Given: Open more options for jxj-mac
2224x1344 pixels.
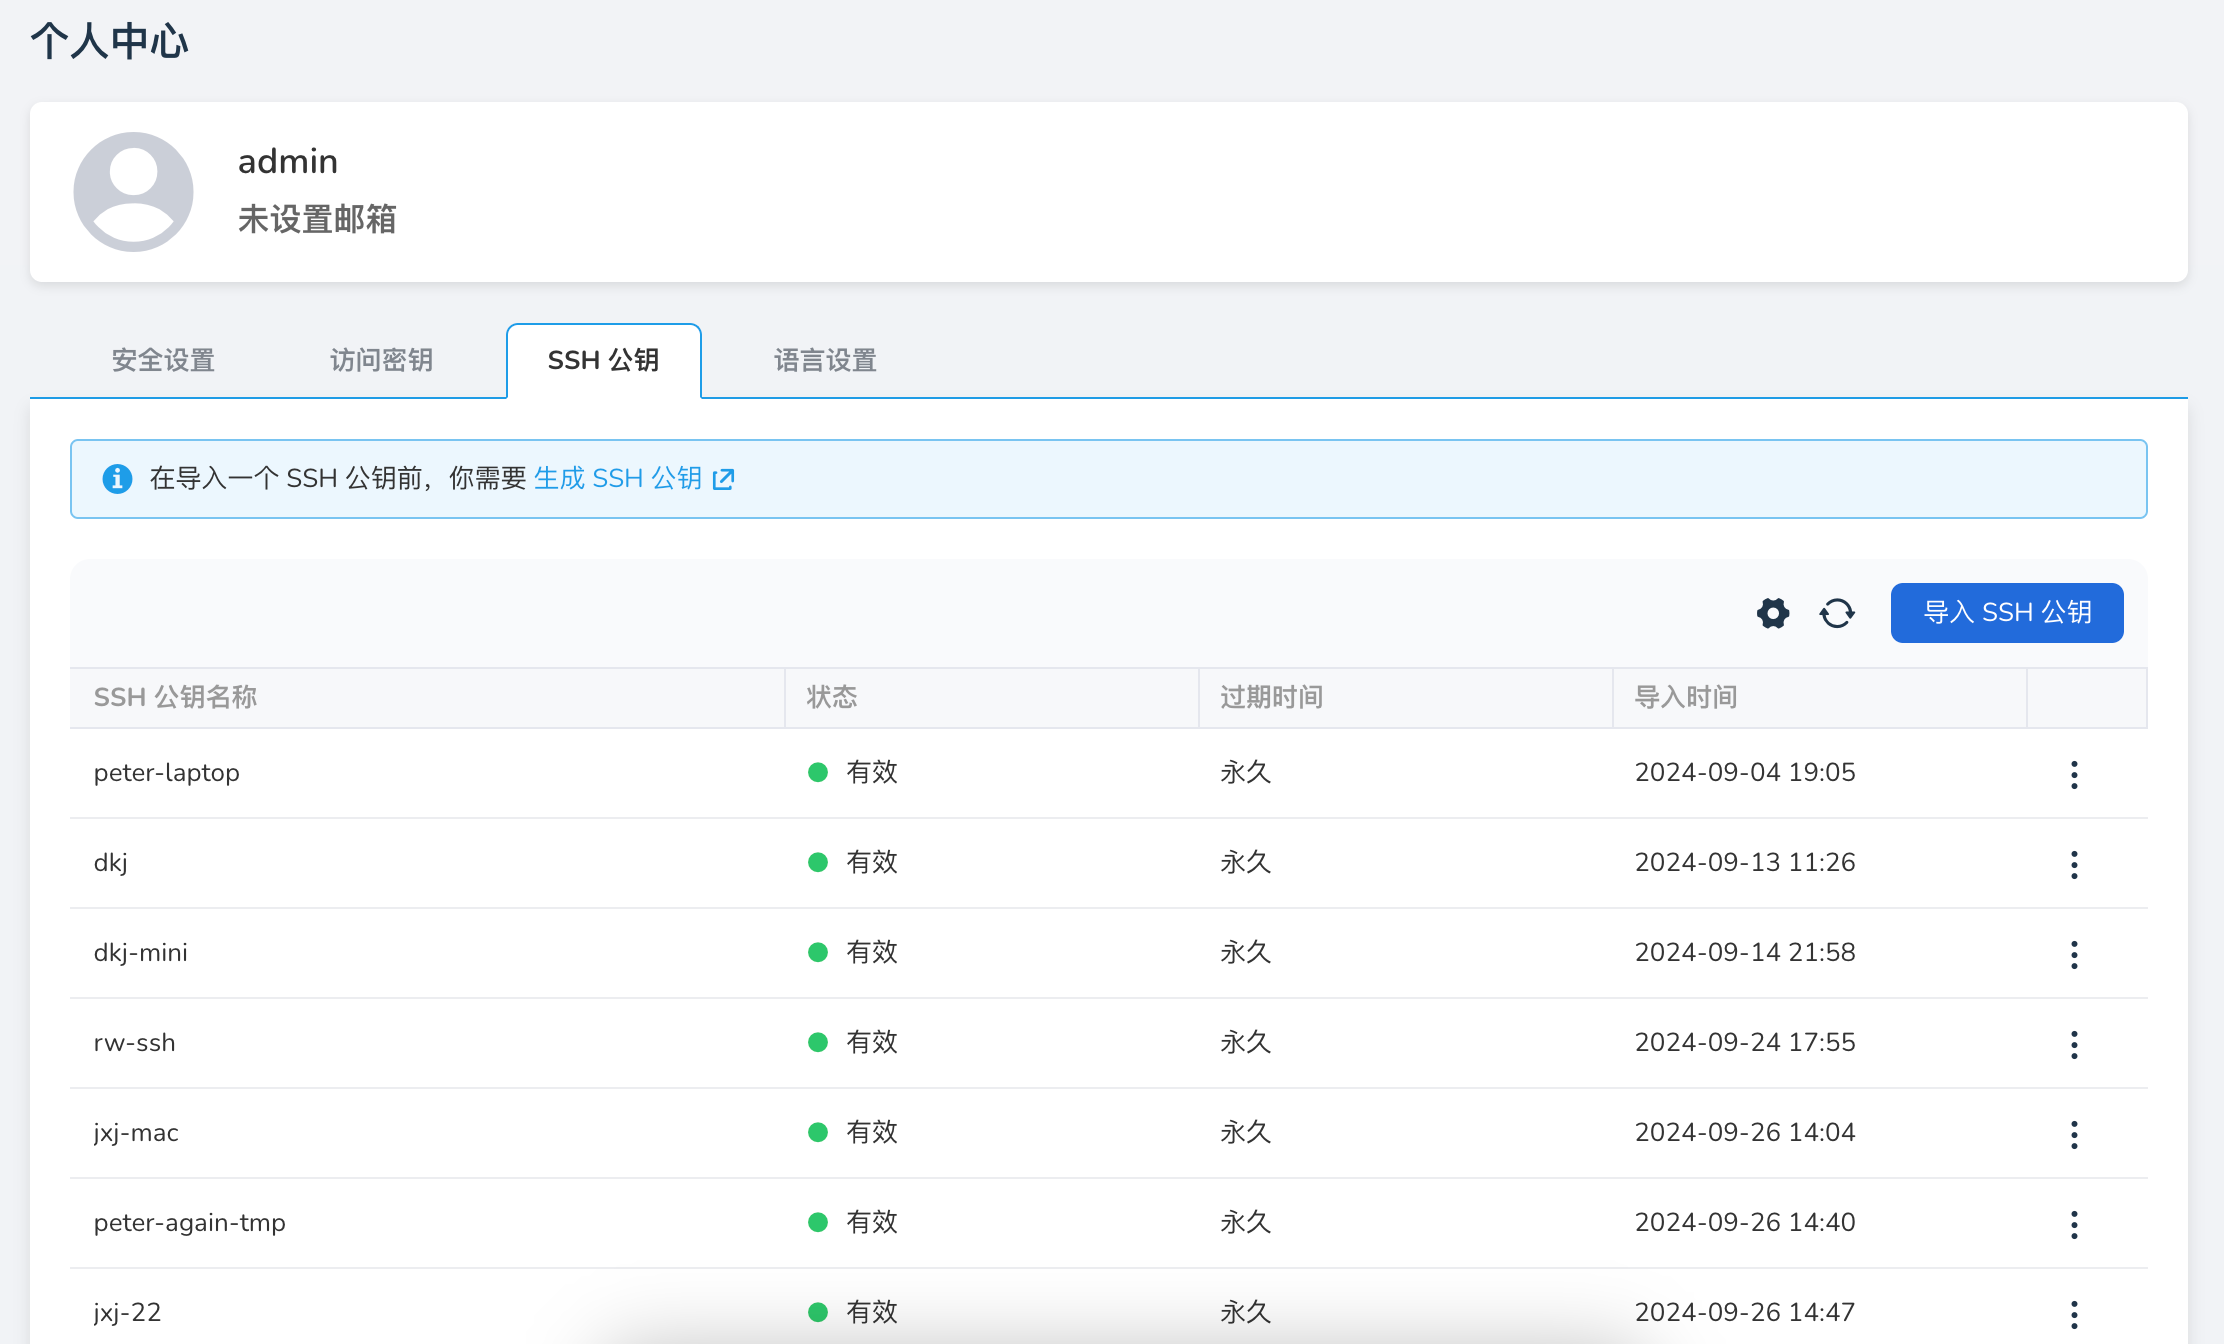Looking at the screenshot, I should [2074, 1134].
